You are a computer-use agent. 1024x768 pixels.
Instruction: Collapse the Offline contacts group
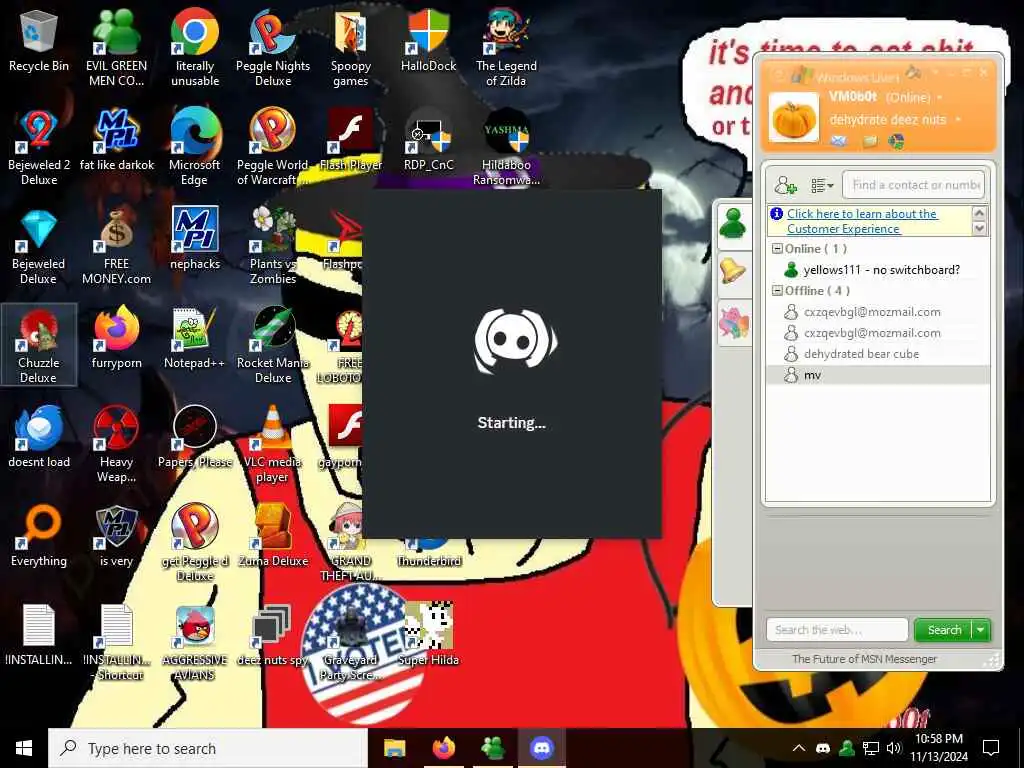[x=777, y=291]
